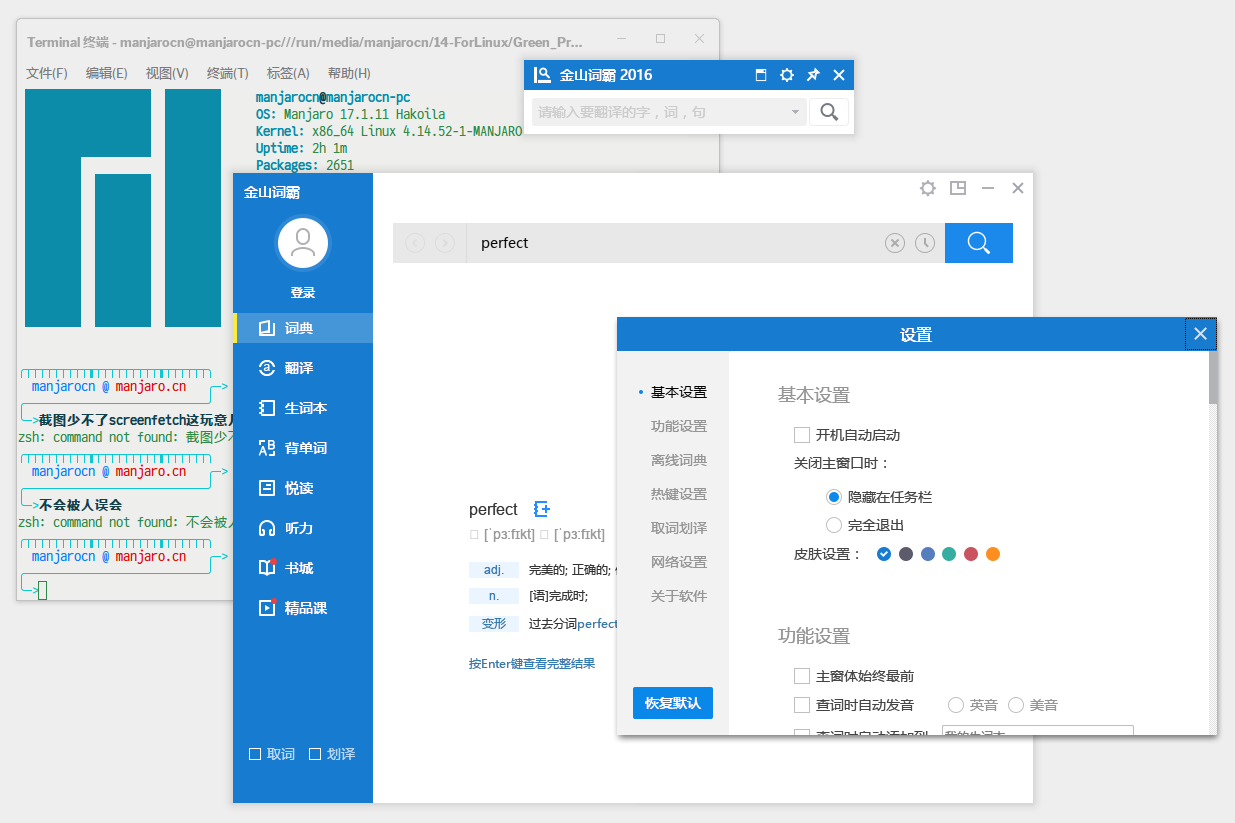The width and height of the screenshot is (1235, 823).
Task: Select the 隐藏在任务栏 radio button
Action: coord(834,496)
